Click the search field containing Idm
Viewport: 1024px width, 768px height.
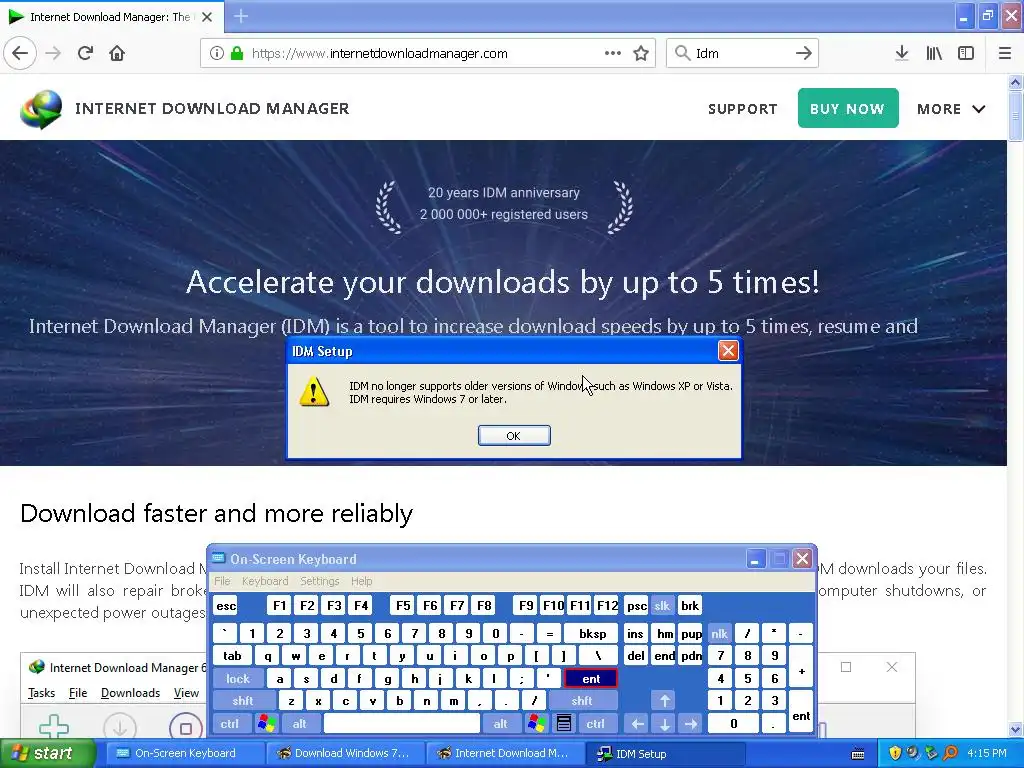(741, 53)
